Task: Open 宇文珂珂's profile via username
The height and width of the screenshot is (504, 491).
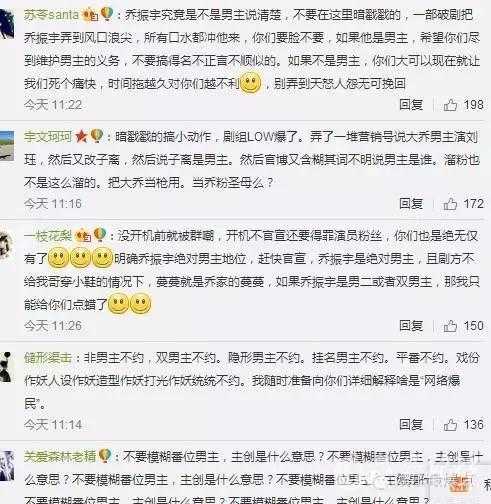Action: pyautogui.click(x=48, y=137)
